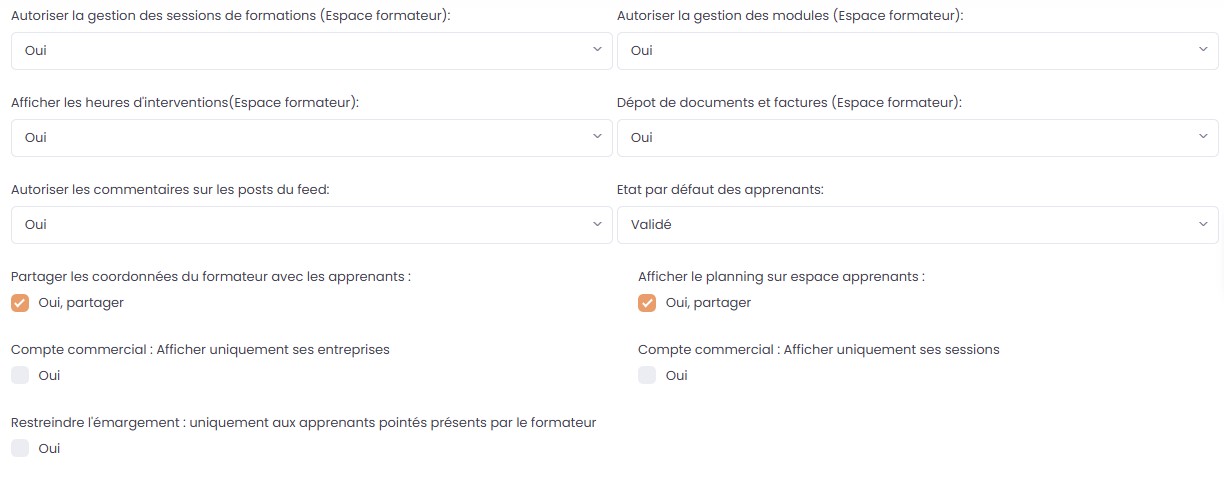Screen dimensions: 1224x484
Task: Click chevron arrow of gestion des modules select
Action: [x=1203, y=50]
